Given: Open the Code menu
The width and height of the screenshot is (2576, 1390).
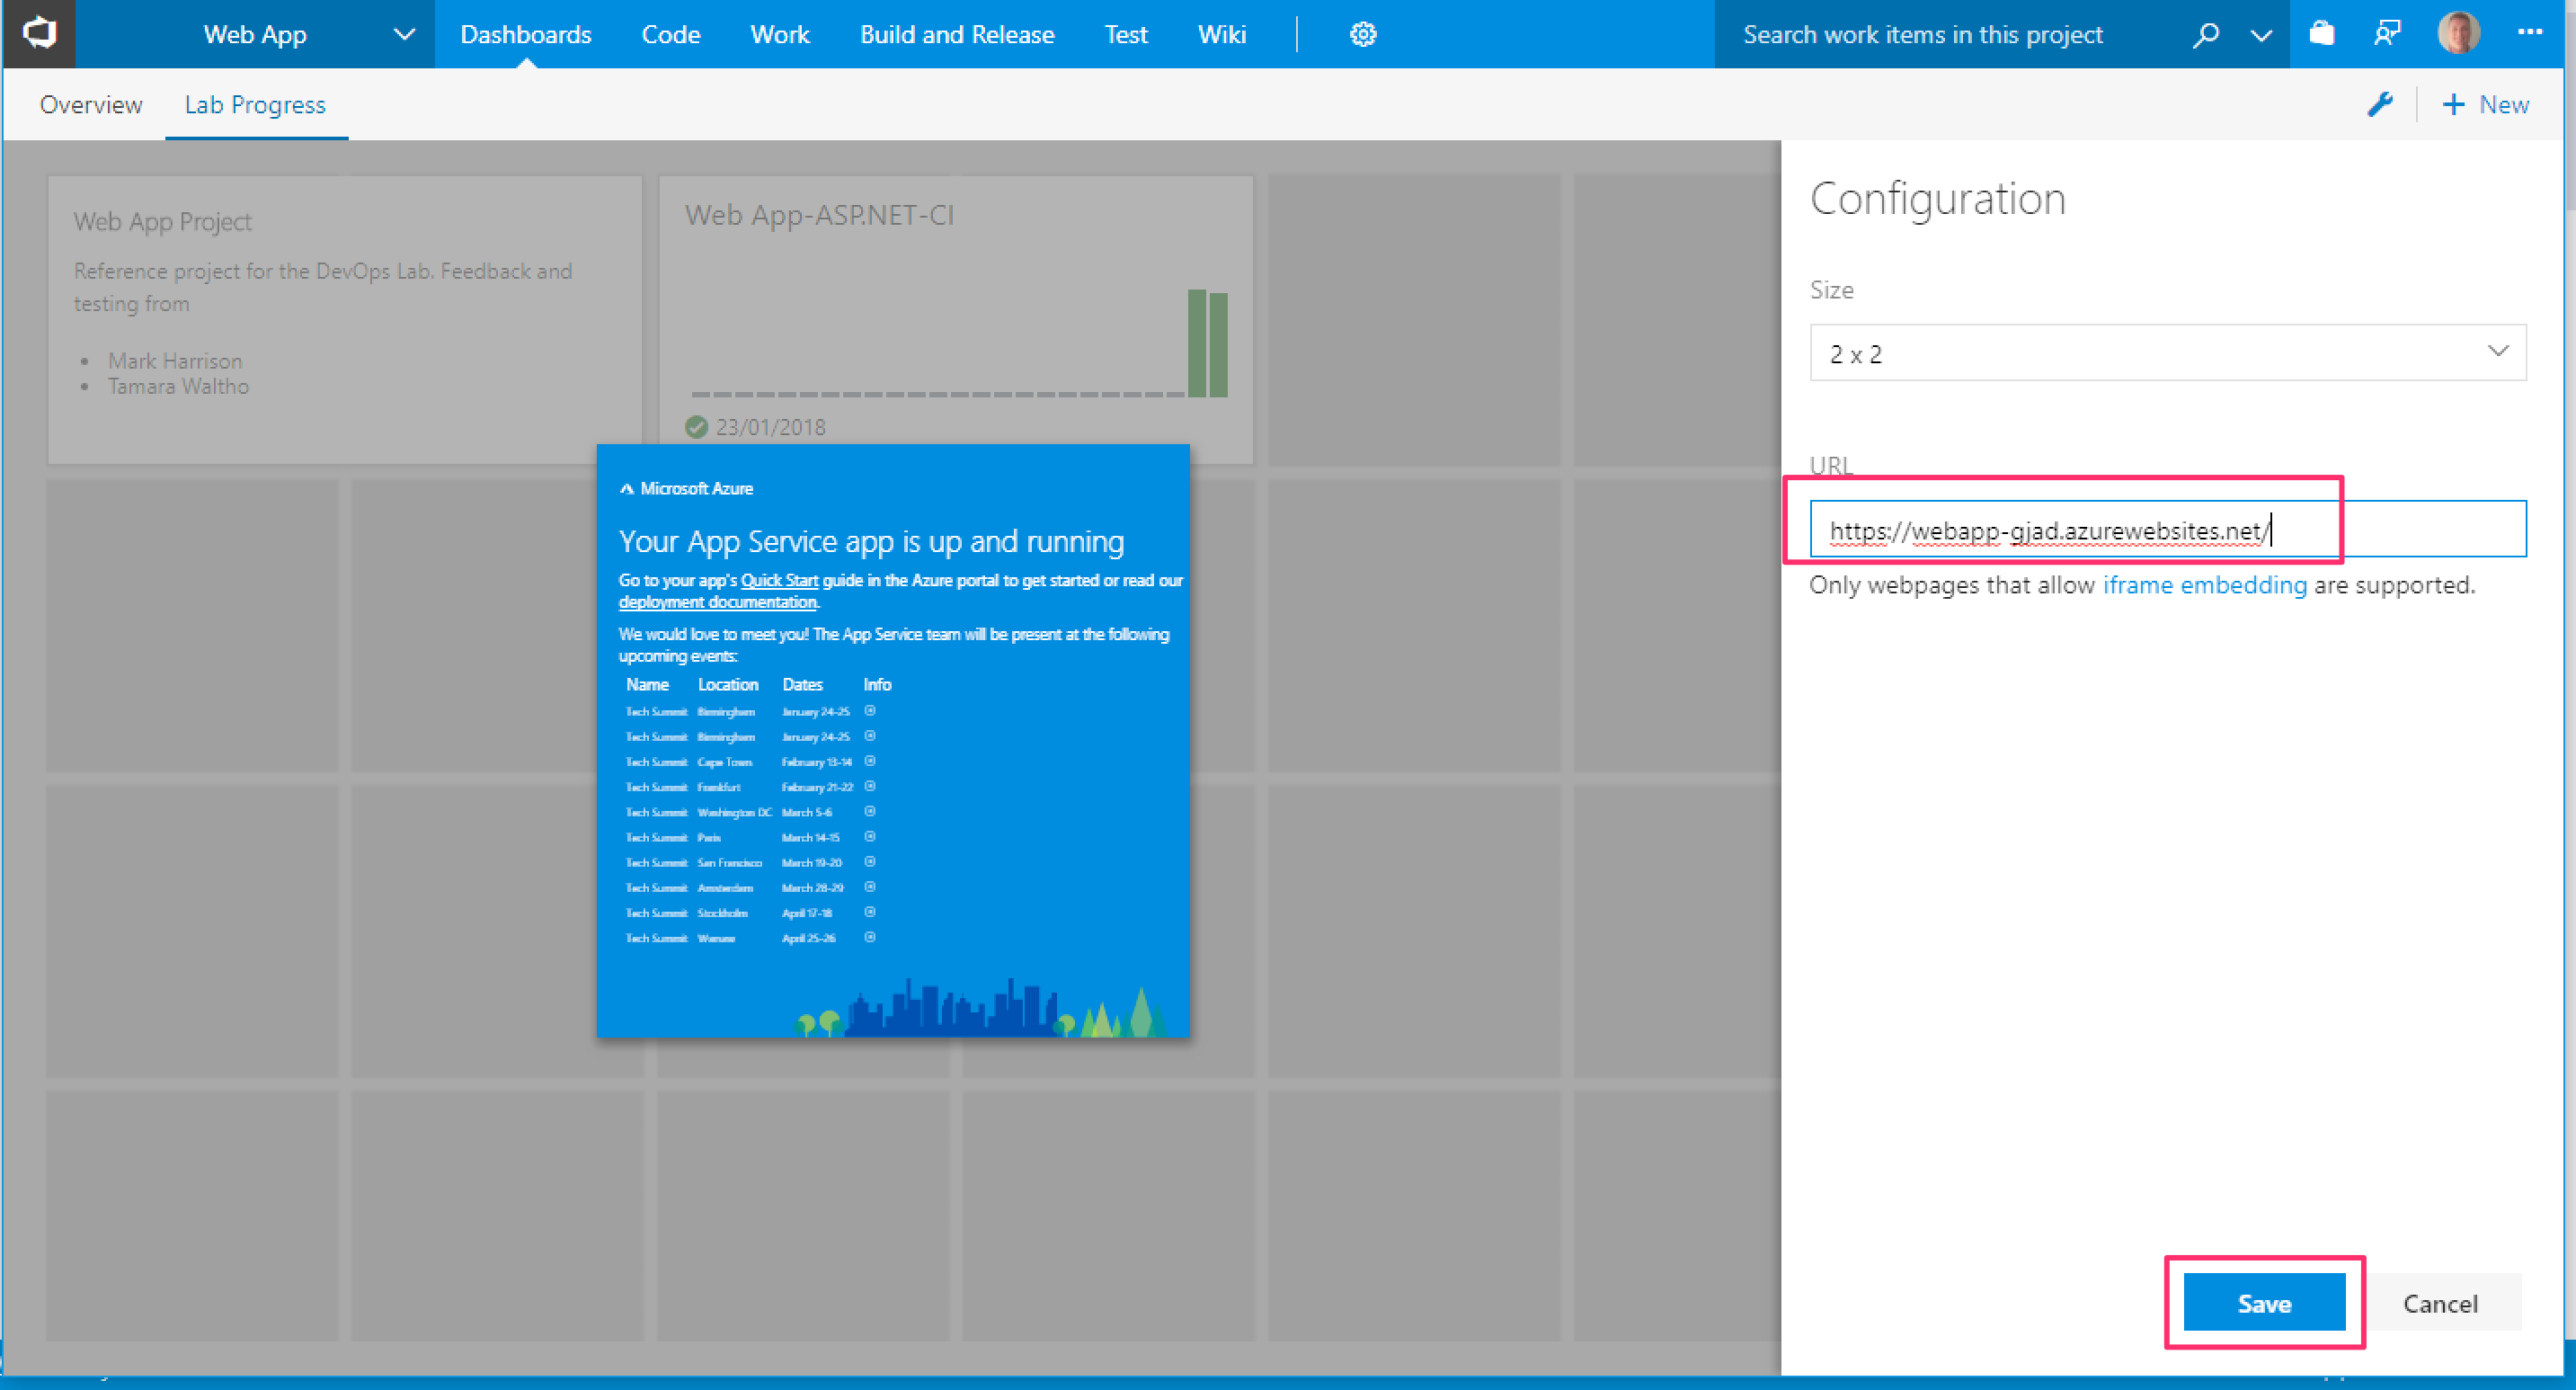Looking at the screenshot, I should (670, 34).
